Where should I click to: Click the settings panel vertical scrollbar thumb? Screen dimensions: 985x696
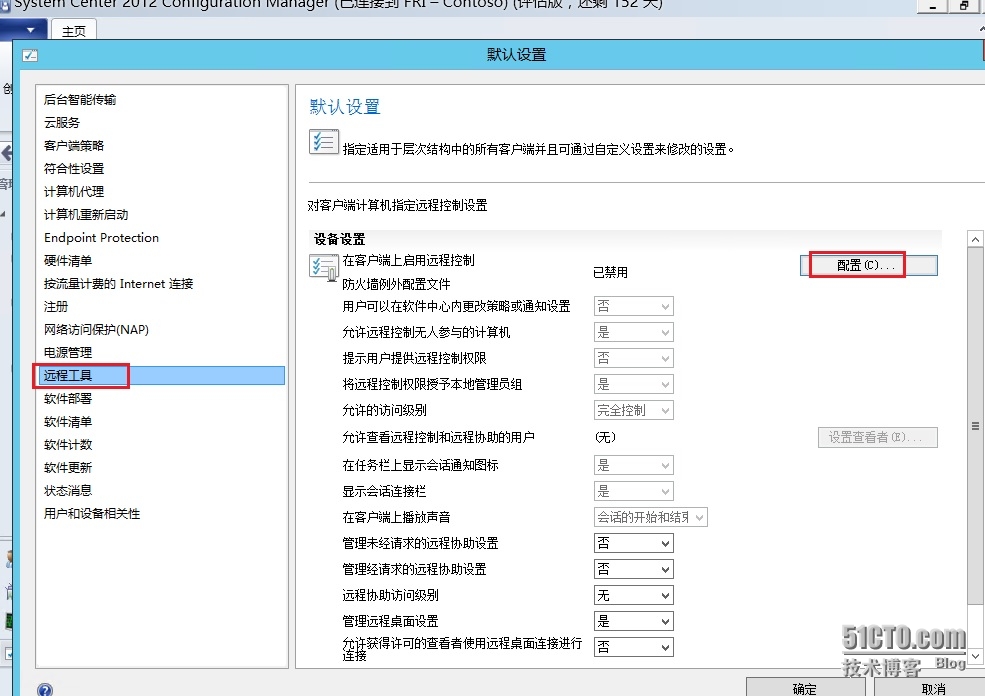click(975, 426)
